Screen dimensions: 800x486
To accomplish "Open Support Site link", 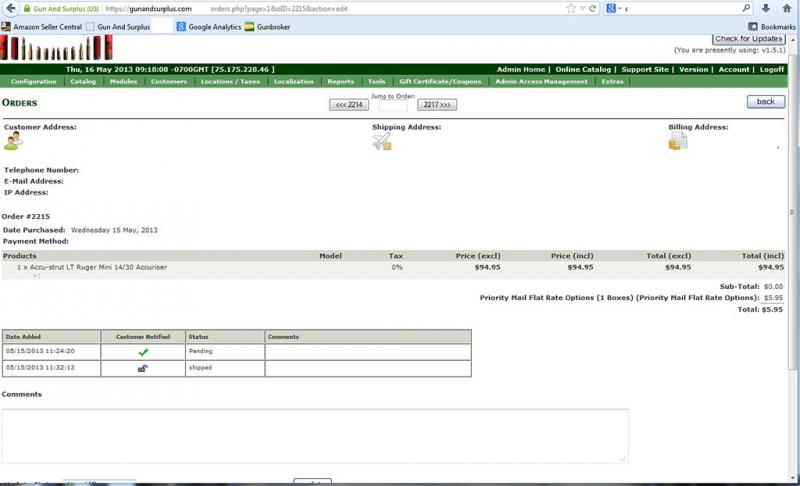I will [645, 69].
